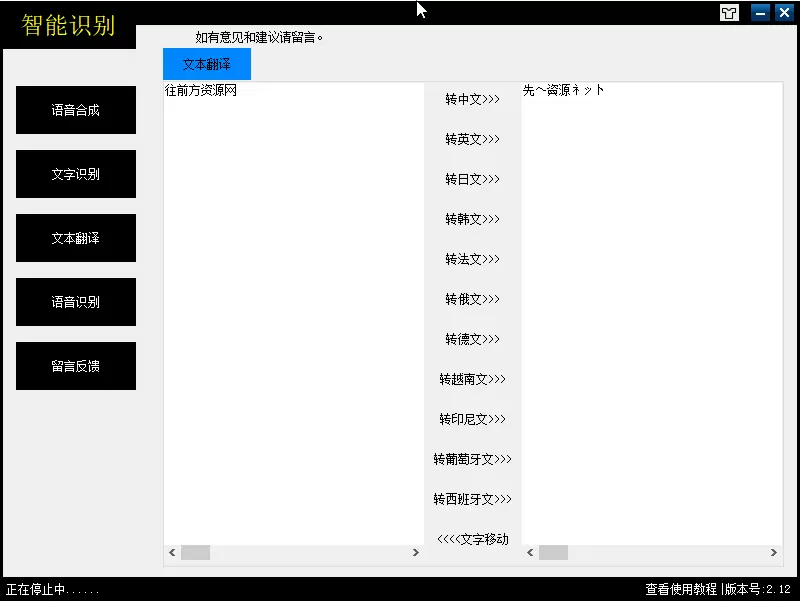Translate with 转日文>>>
This screenshot has height=601, width=800.
[x=472, y=179]
